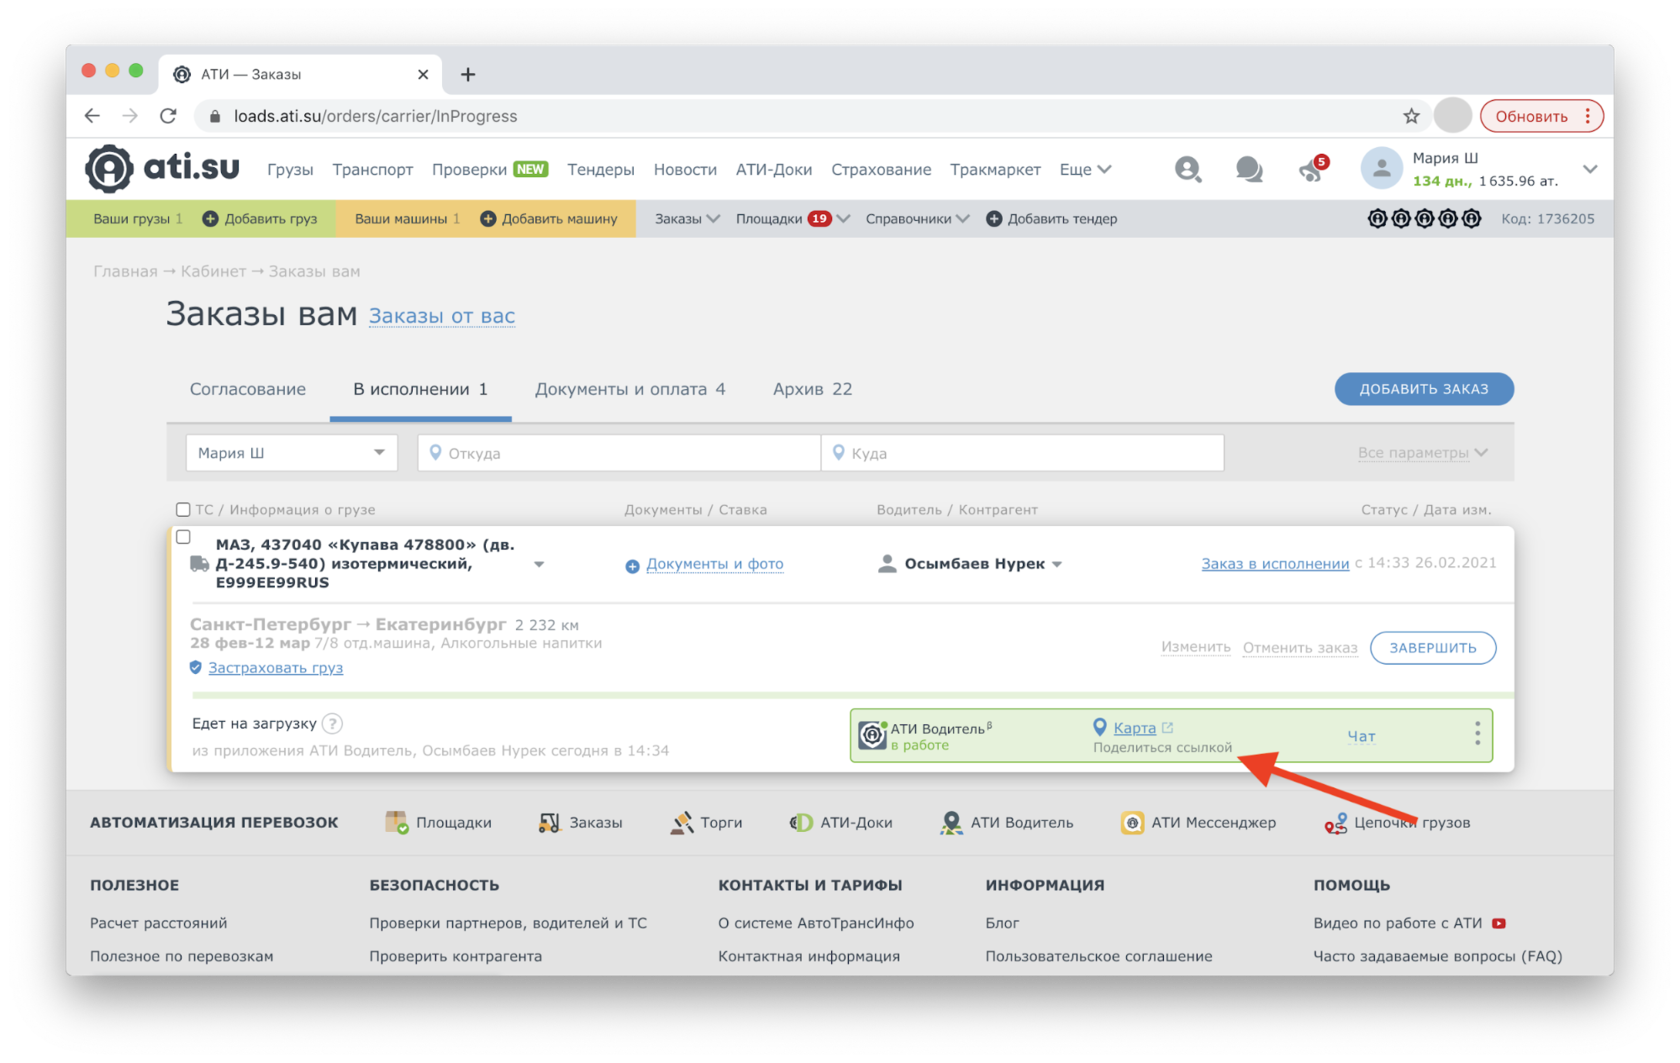
Task: Toggle the select-all orders checkbox
Action: (183, 510)
